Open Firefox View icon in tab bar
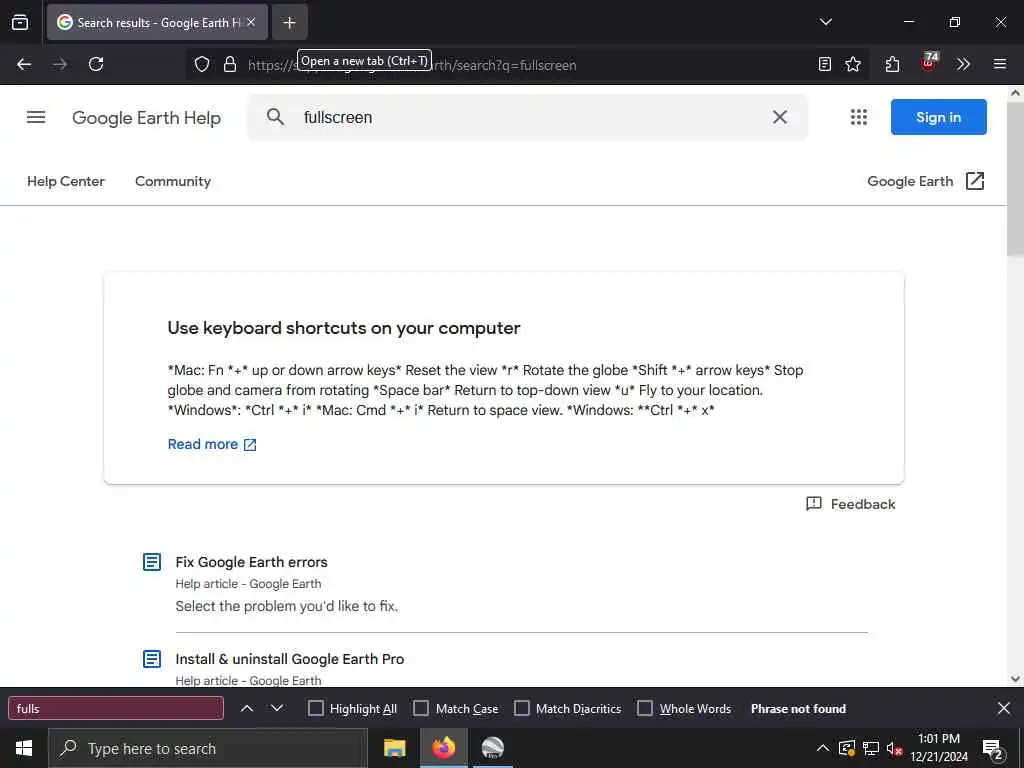This screenshot has width=1024, height=768. [20, 22]
